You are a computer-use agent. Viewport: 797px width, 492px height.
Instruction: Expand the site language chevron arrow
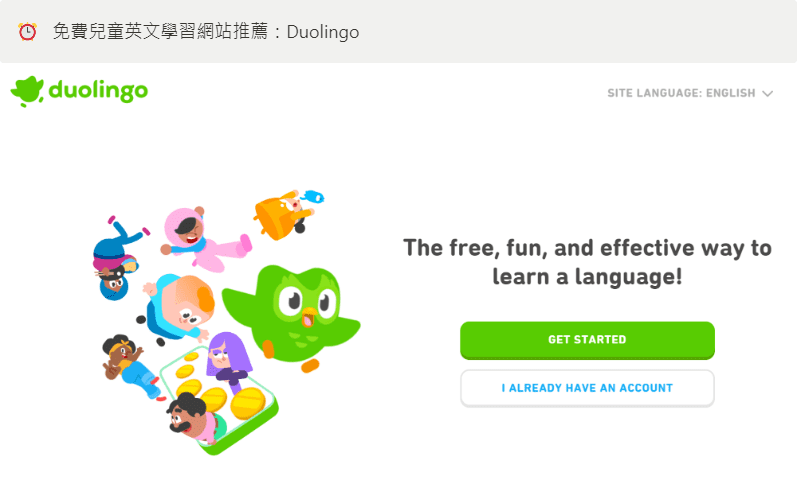(x=768, y=94)
